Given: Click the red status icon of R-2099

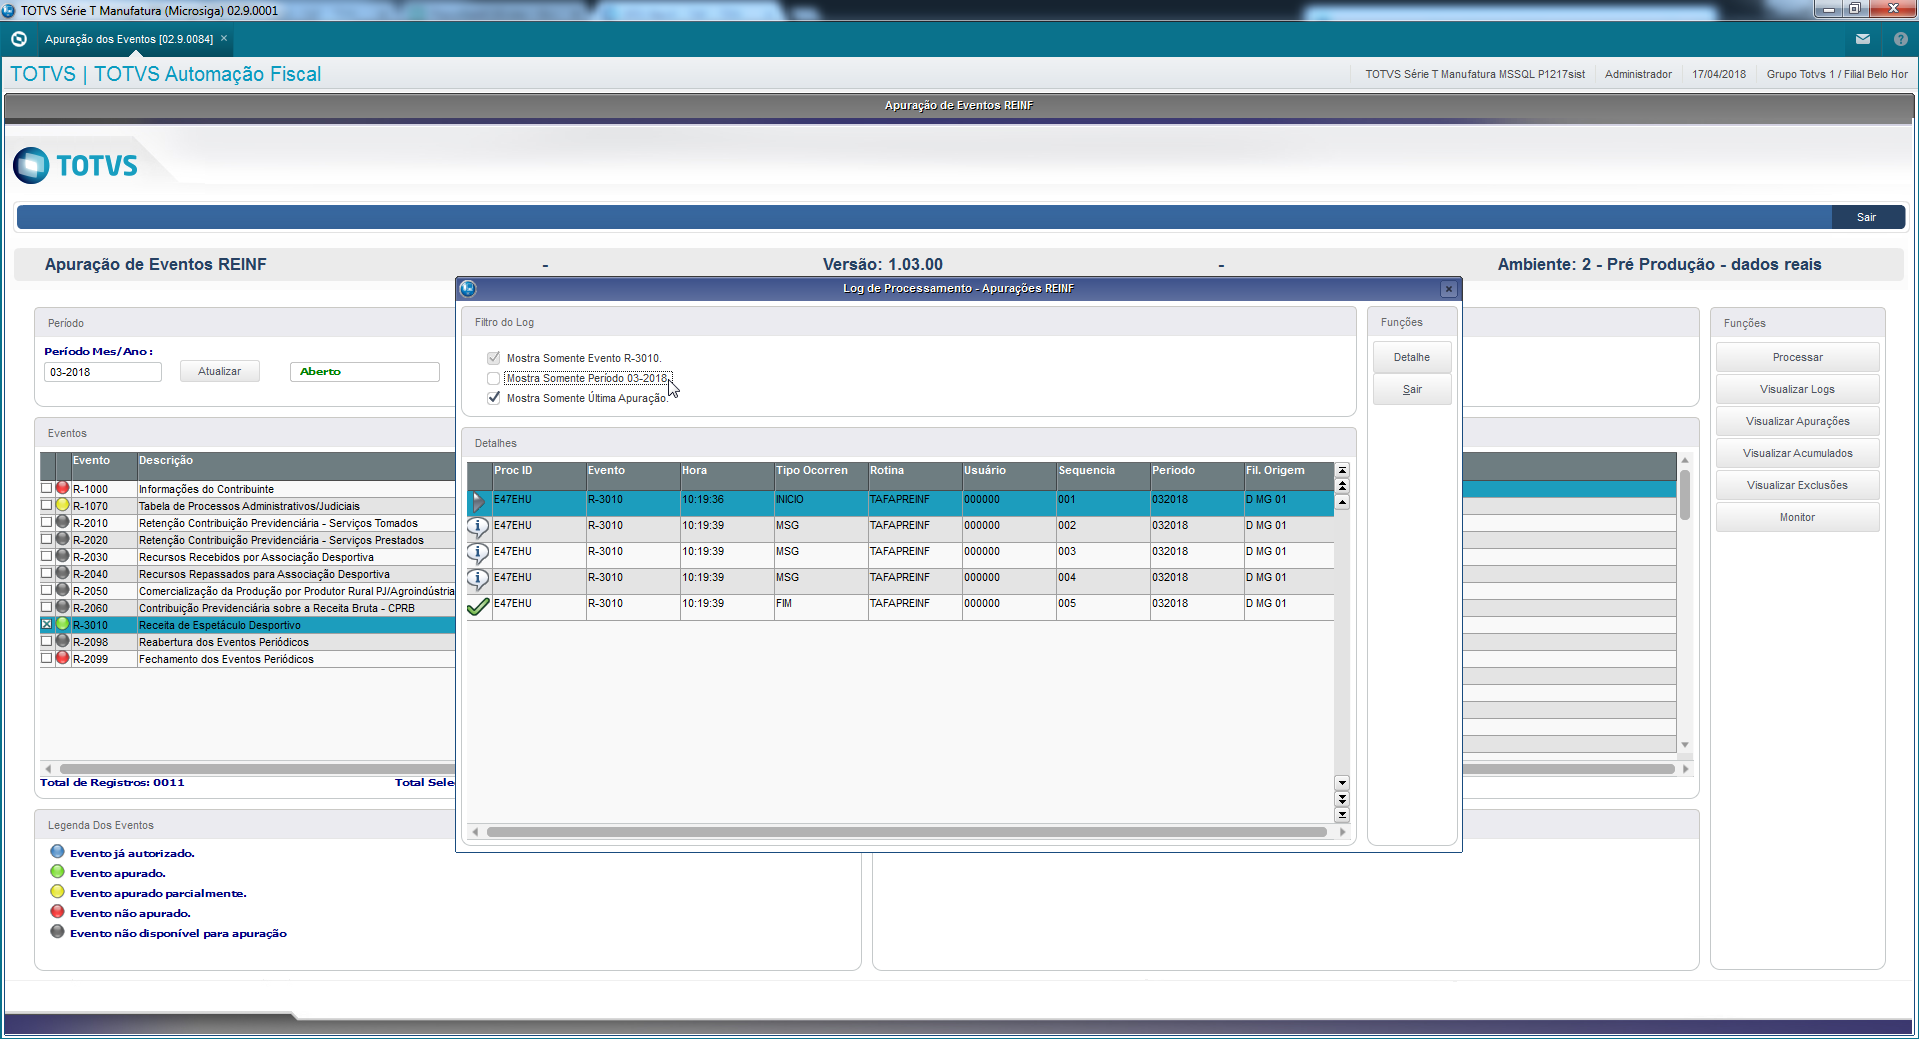Looking at the screenshot, I should (62, 658).
